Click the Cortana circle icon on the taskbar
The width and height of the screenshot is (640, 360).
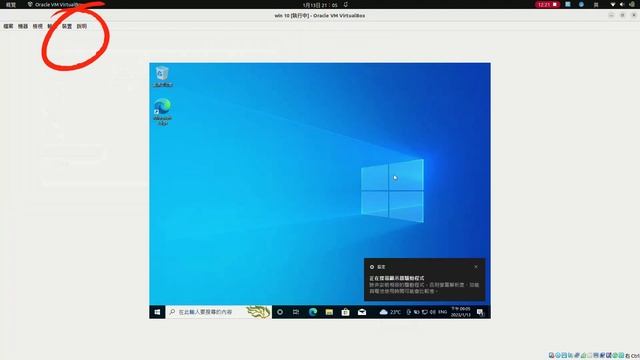click(x=280, y=312)
